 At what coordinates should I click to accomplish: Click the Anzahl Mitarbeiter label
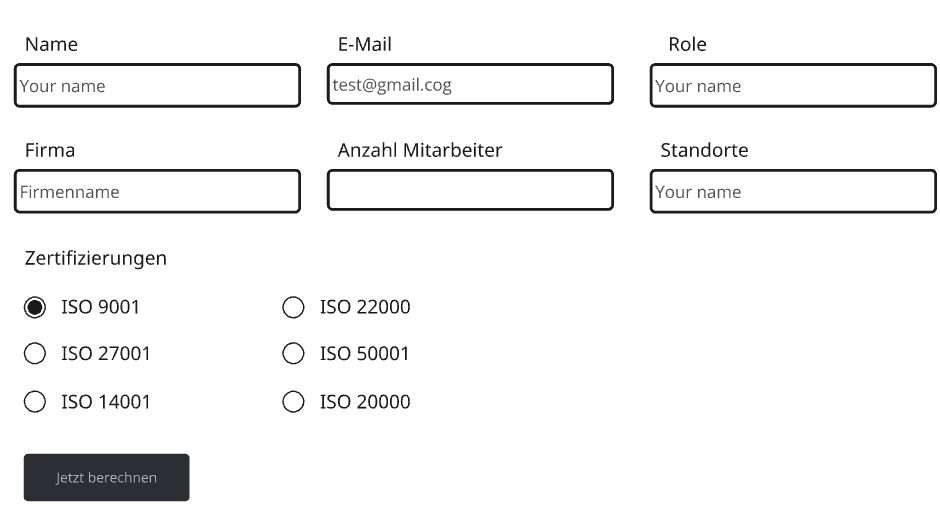click(420, 151)
